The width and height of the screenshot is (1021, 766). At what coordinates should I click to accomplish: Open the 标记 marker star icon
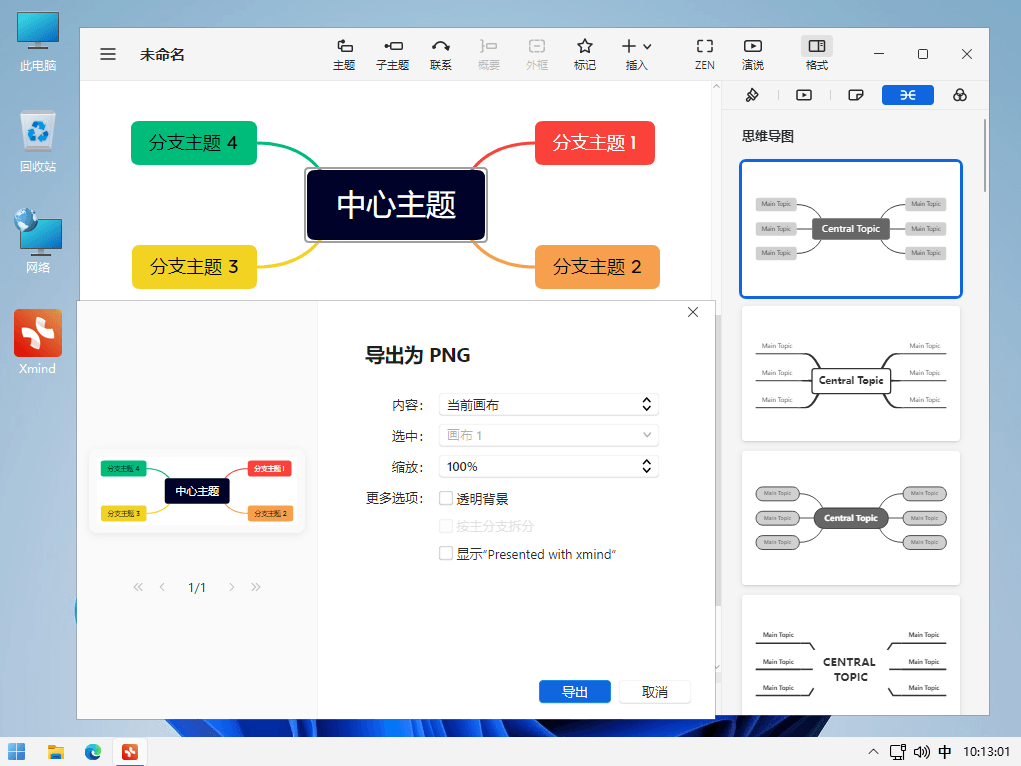(x=585, y=55)
